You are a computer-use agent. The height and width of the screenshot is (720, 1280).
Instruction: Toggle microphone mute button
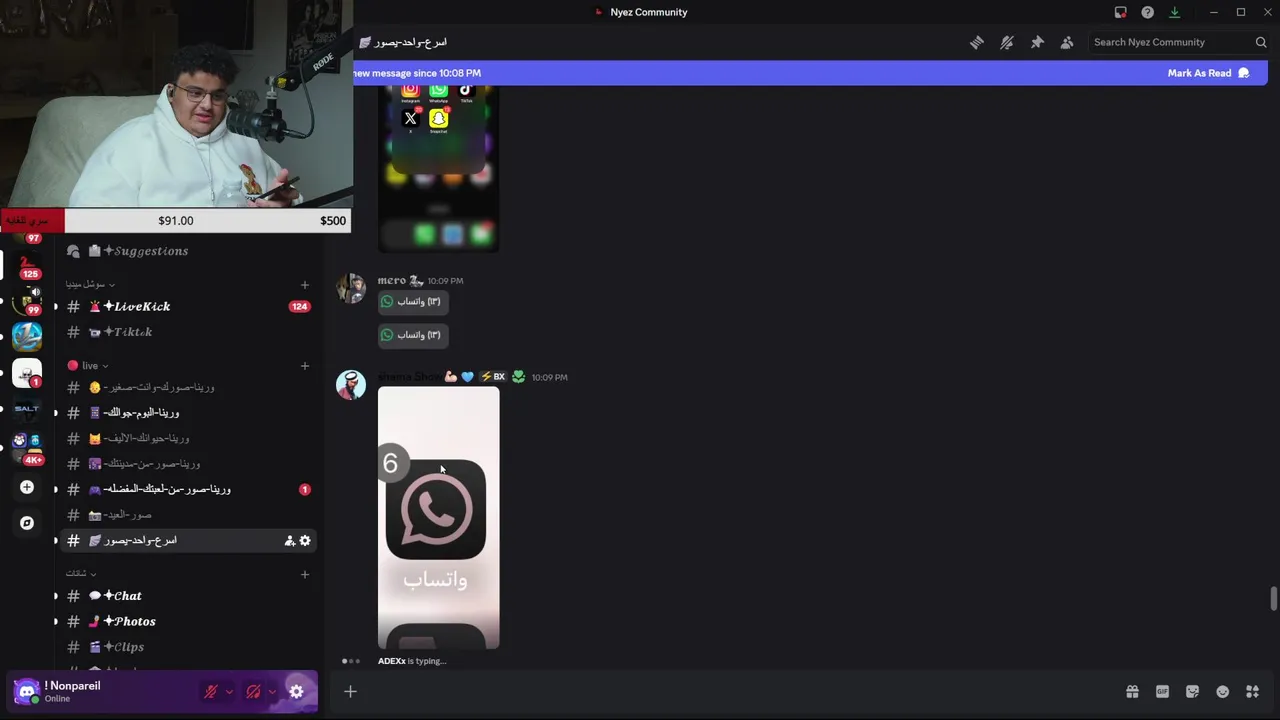point(211,691)
